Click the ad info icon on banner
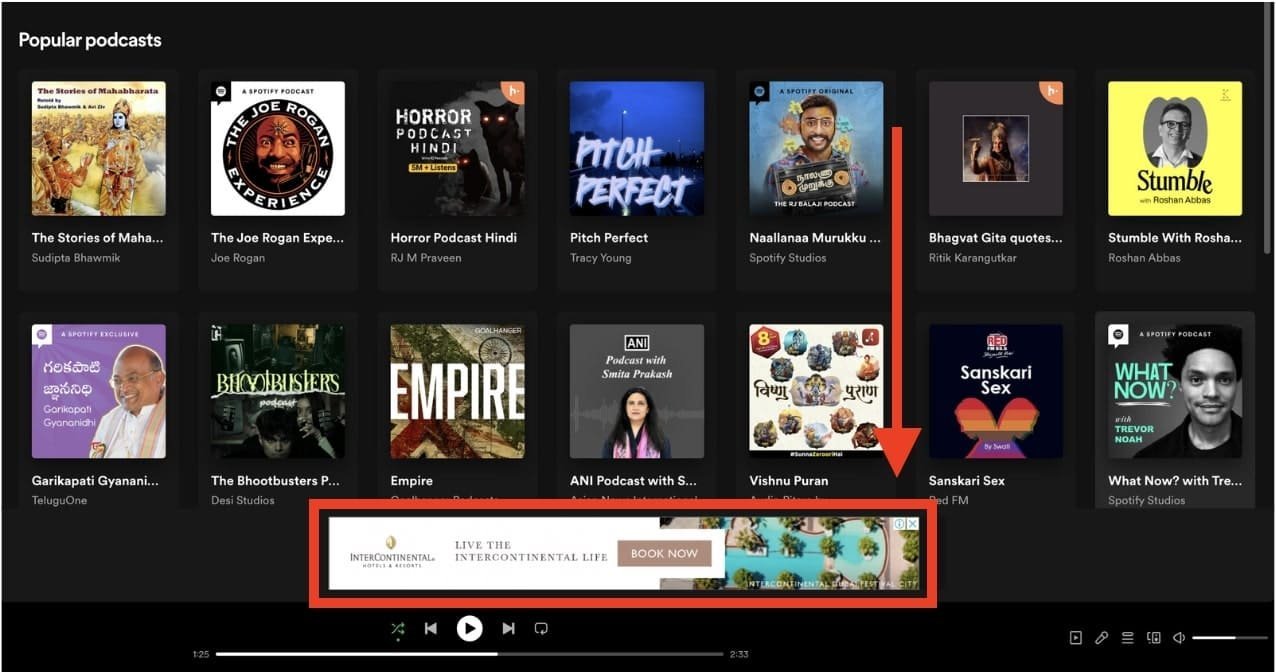The height and width of the screenshot is (672, 1276). click(899, 524)
